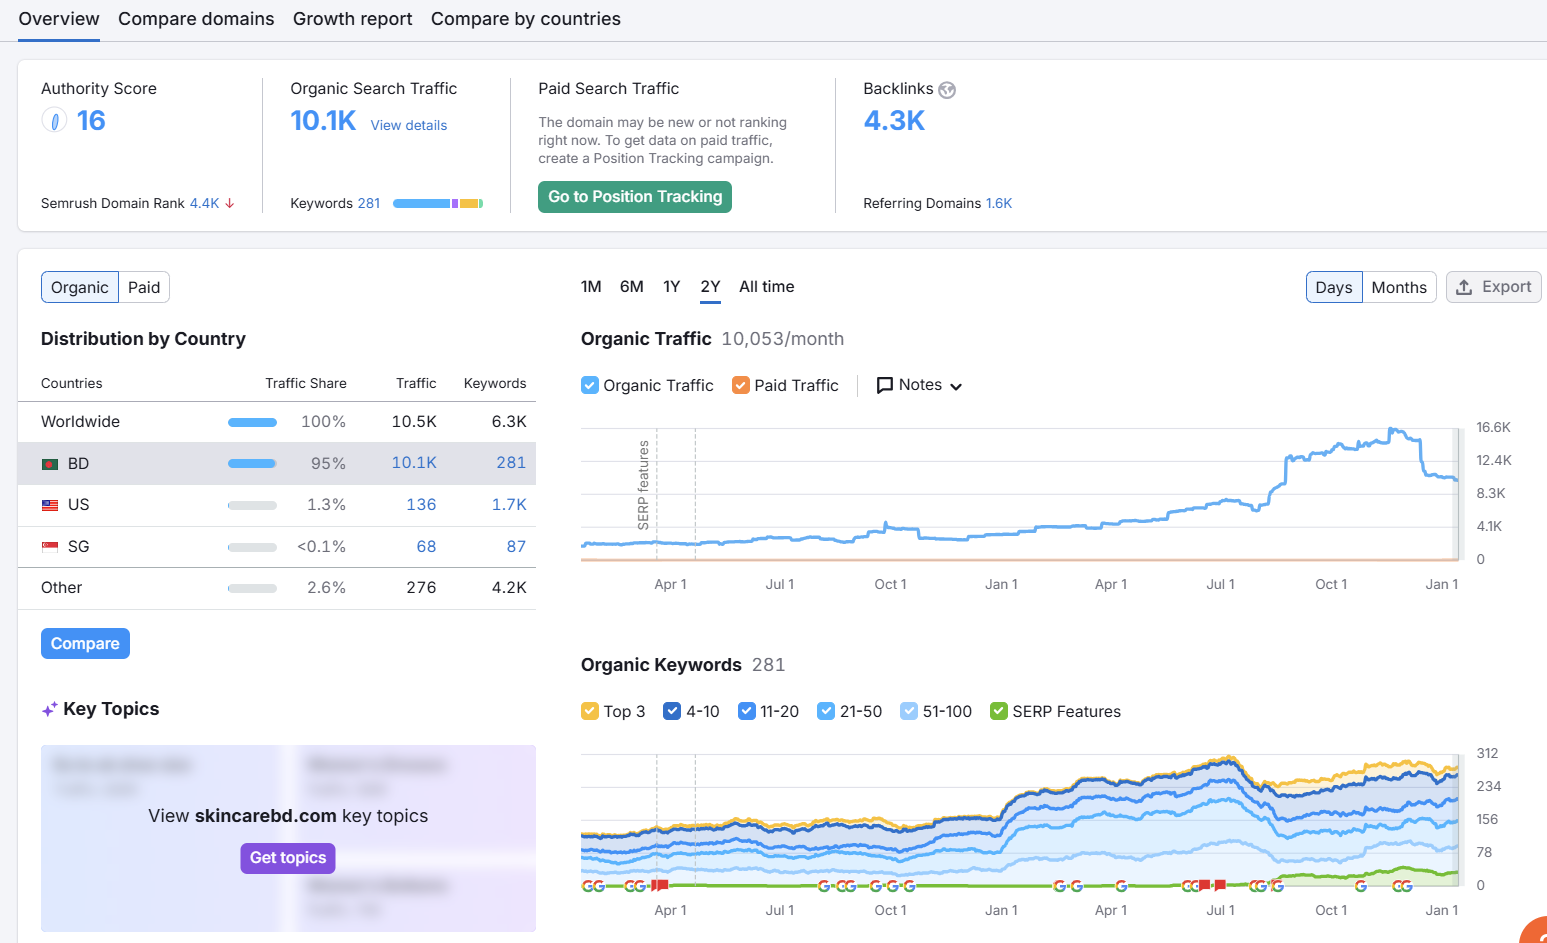
Task: Toggle the Paid Traffic checkbox
Action: [x=741, y=385]
